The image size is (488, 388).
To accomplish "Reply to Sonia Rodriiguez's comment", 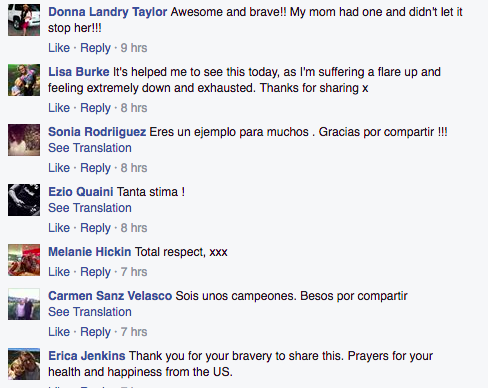I will [95, 168].
